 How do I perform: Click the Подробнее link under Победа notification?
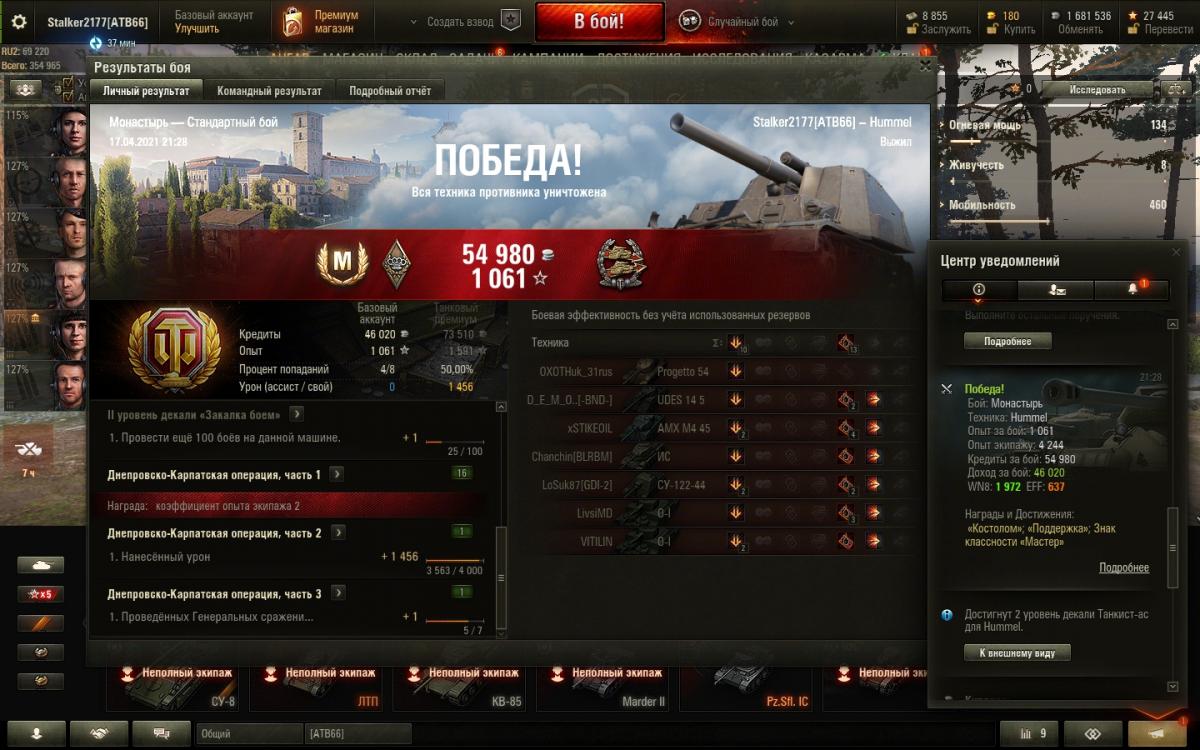click(x=1124, y=568)
